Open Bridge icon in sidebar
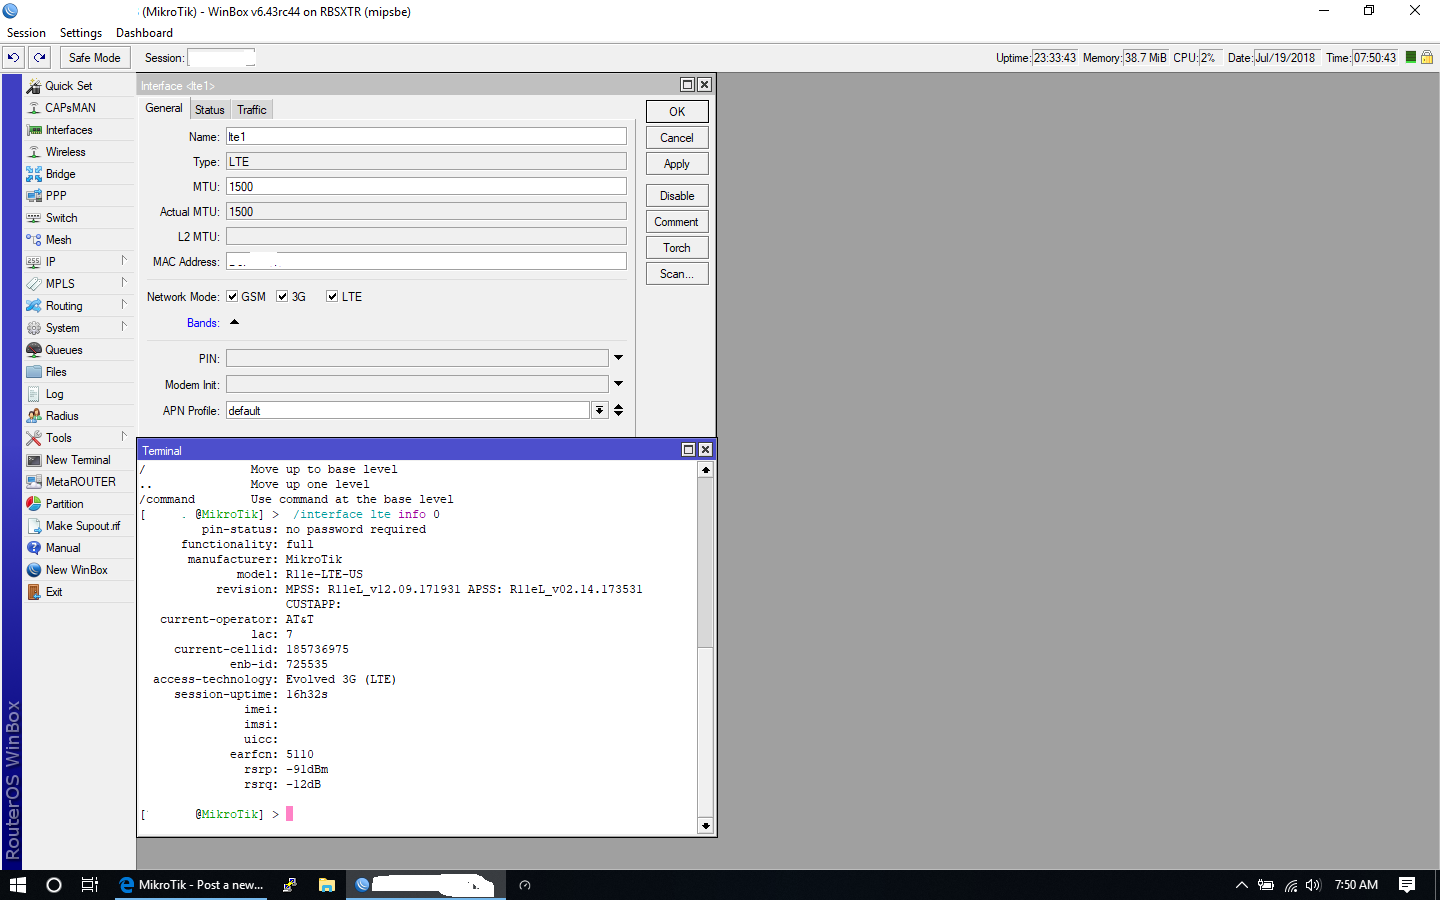Screen dimensions: 1440x900 pyautogui.click(x=34, y=174)
